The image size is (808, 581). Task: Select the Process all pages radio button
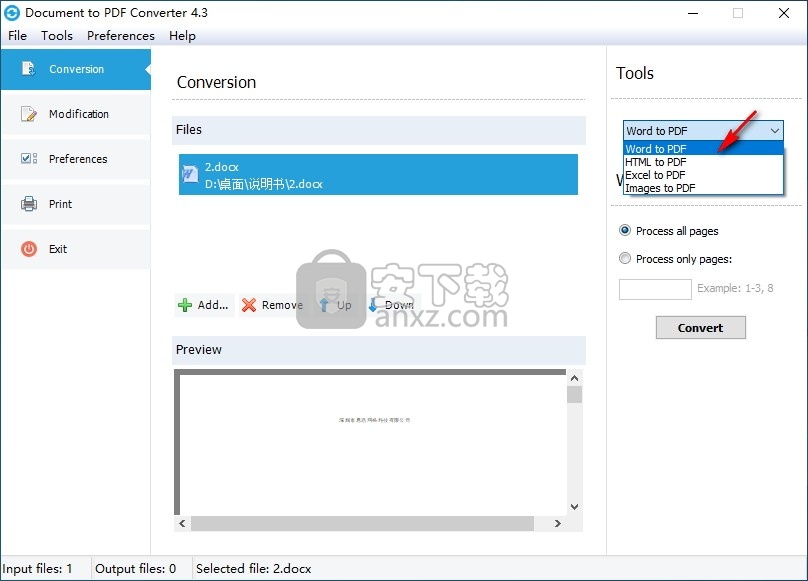[625, 230]
